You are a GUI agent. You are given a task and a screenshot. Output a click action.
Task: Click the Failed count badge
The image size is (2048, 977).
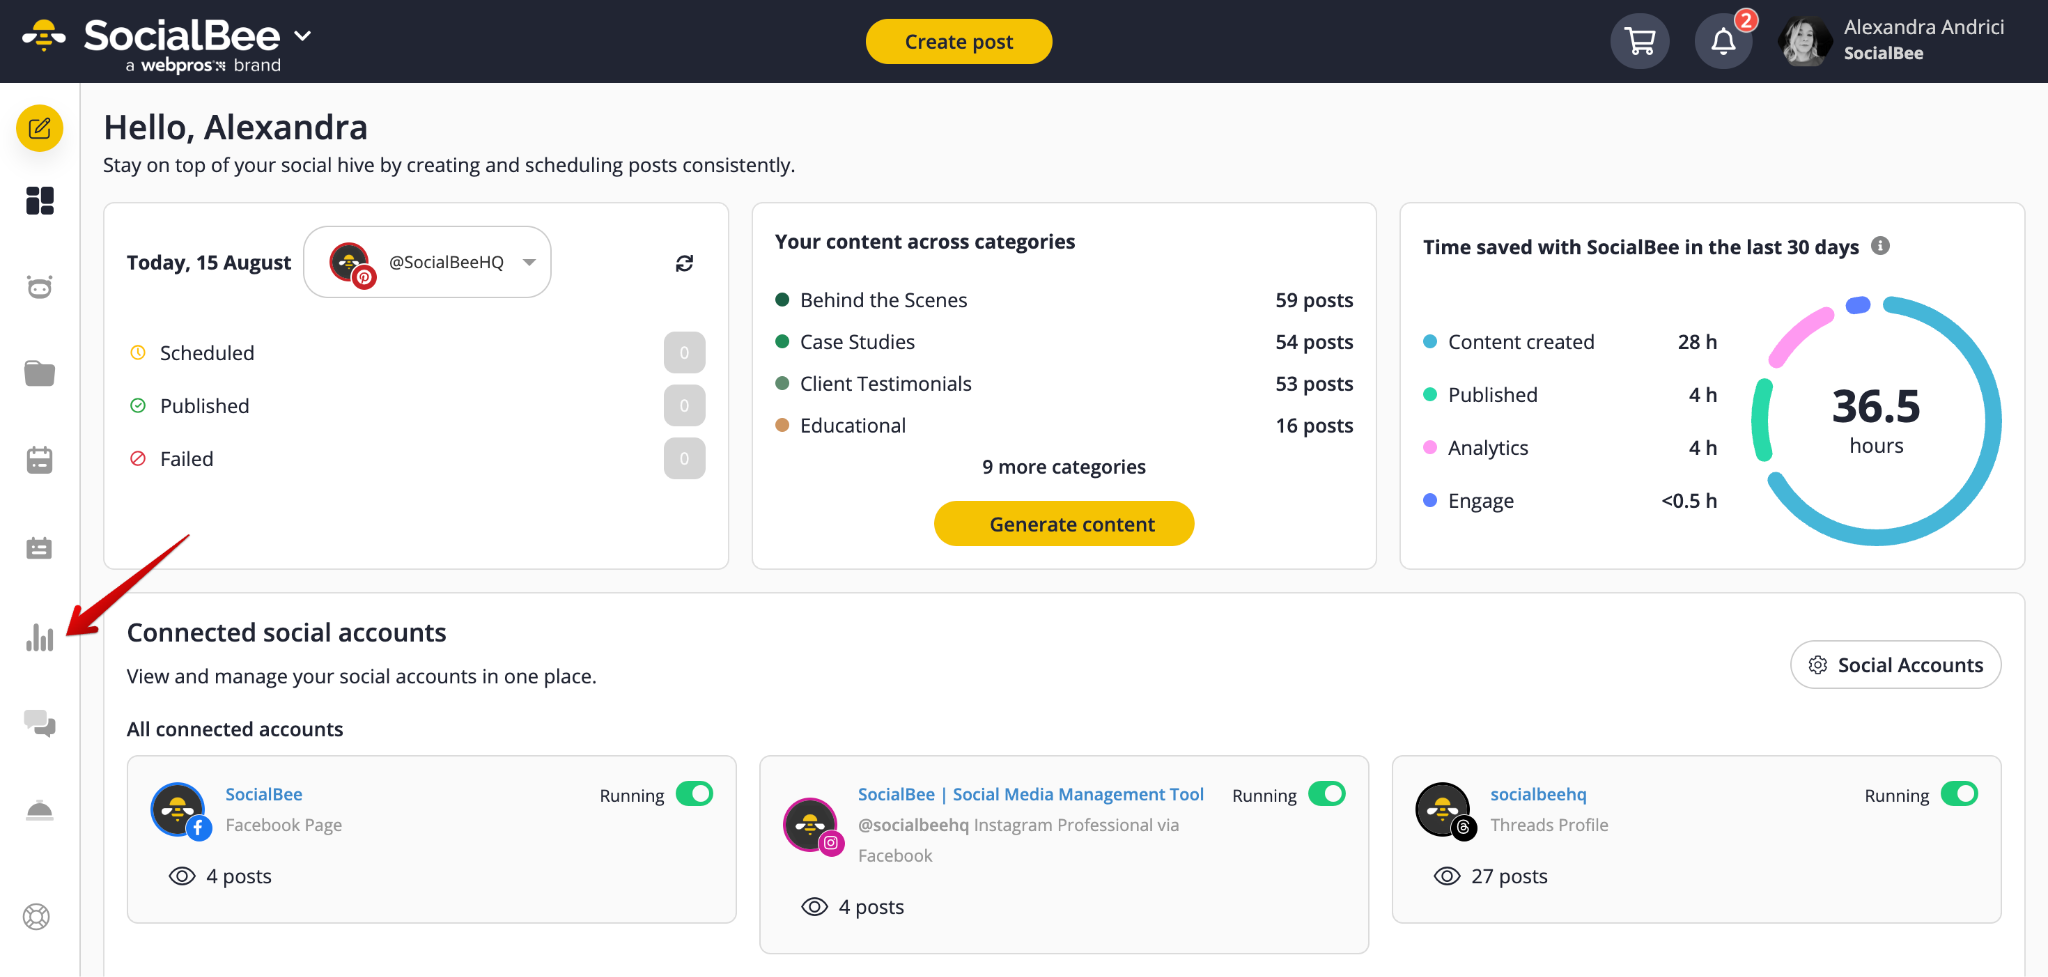pyautogui.click(x=685, y=459)
